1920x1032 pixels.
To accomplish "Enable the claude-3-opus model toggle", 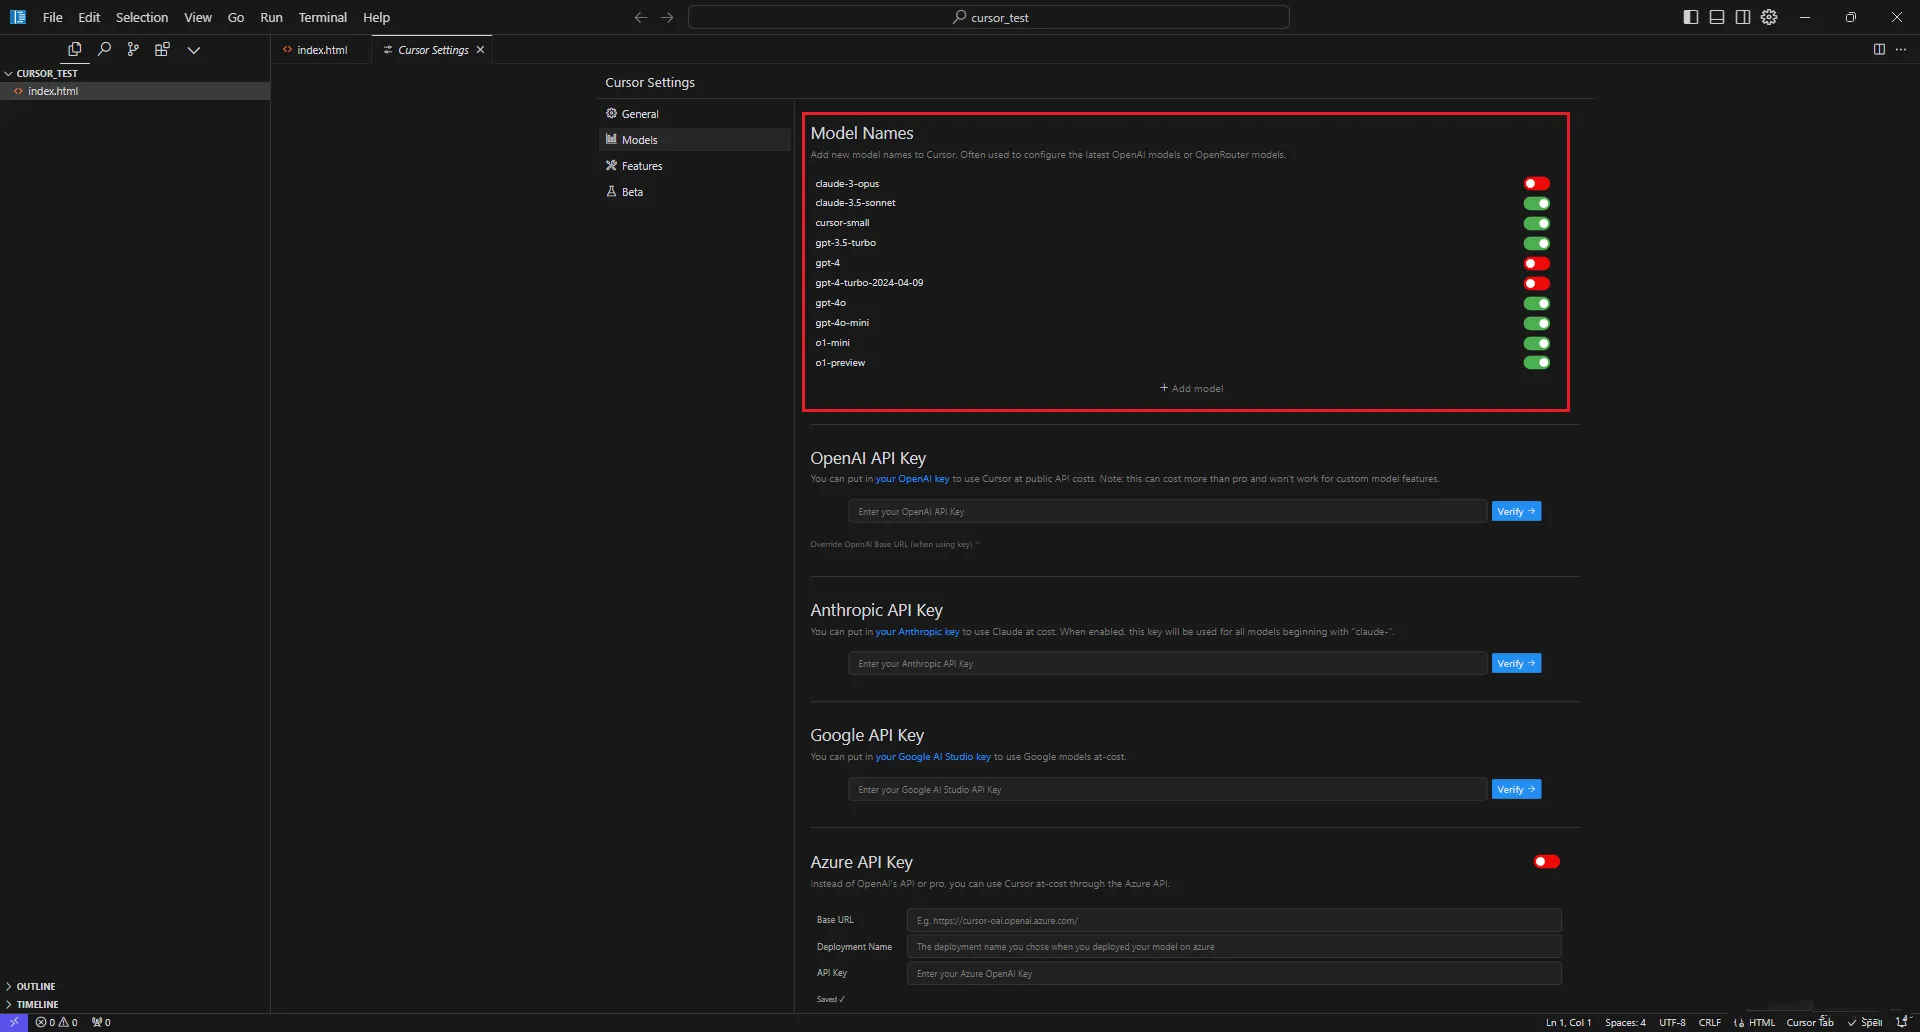I will point(1536,184).
